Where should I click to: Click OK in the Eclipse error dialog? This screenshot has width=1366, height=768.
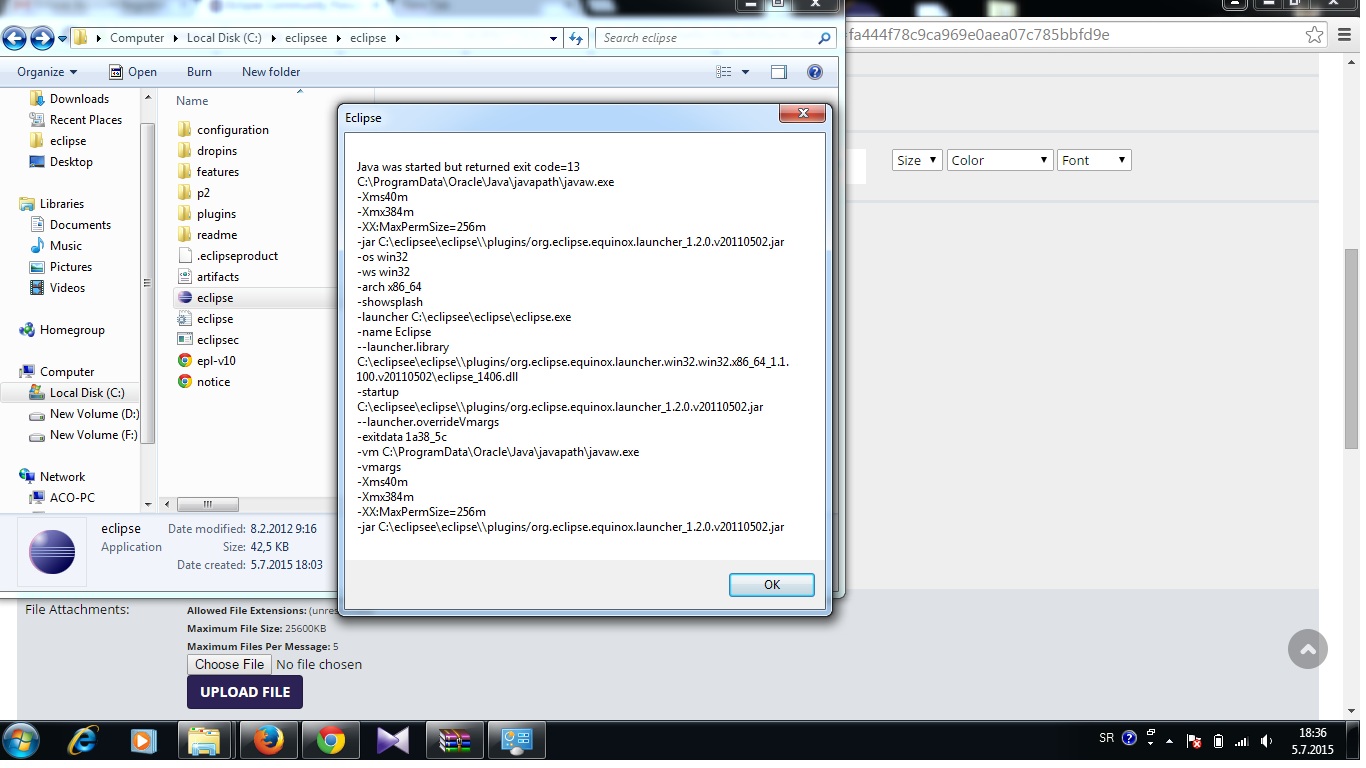(771, 585)
